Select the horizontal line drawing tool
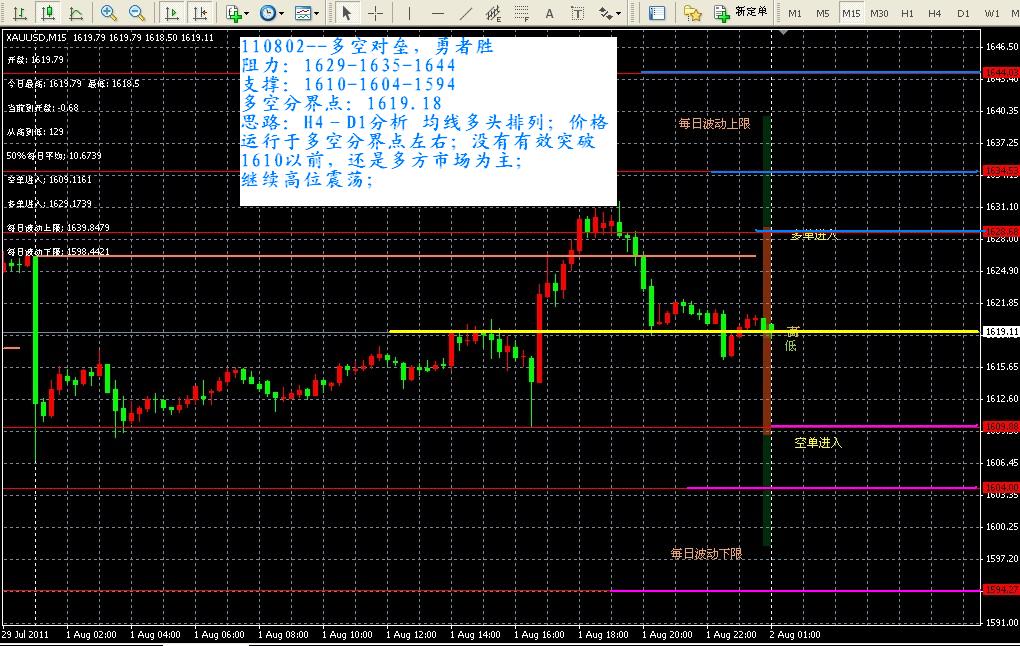Viewport: 1020px width, 646px height. (438, 12)
